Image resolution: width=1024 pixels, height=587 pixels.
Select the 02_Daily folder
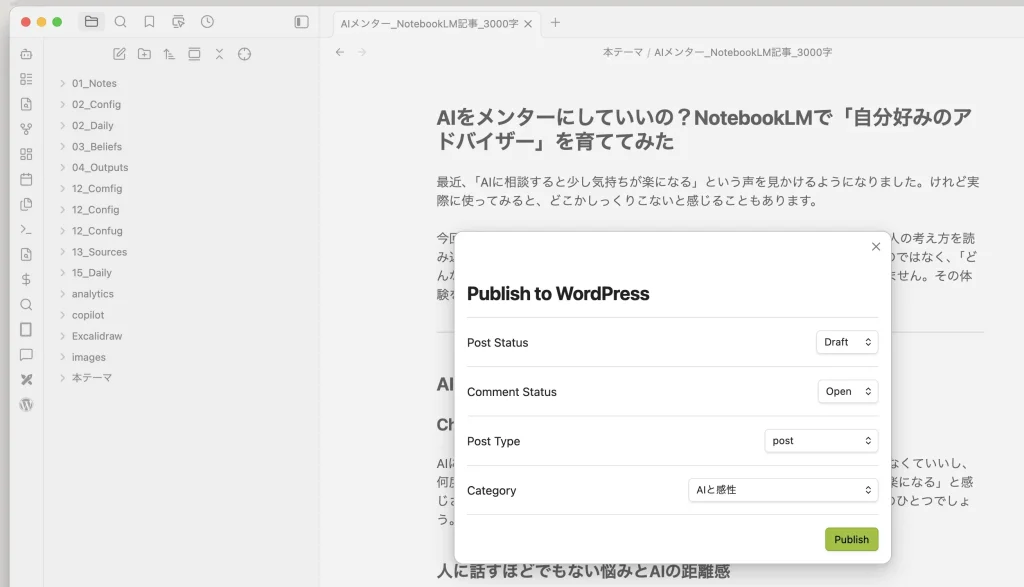[x=93, y=125]
